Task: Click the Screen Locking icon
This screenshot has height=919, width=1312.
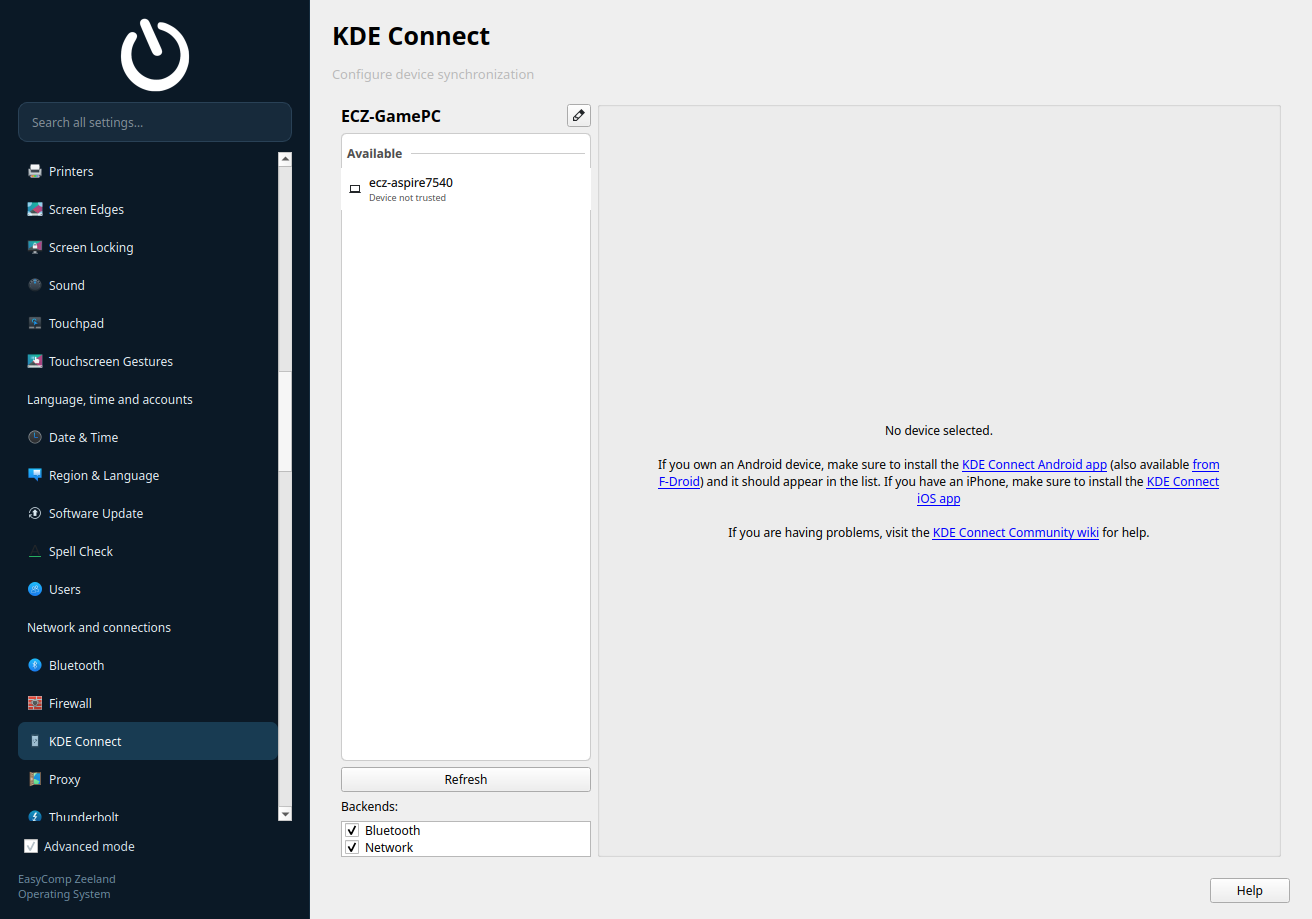Action: coord(35,247)
